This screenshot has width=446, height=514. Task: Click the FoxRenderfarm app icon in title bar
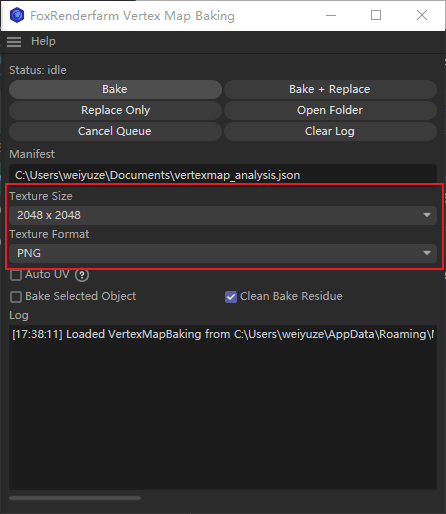(x=17, y=15)
